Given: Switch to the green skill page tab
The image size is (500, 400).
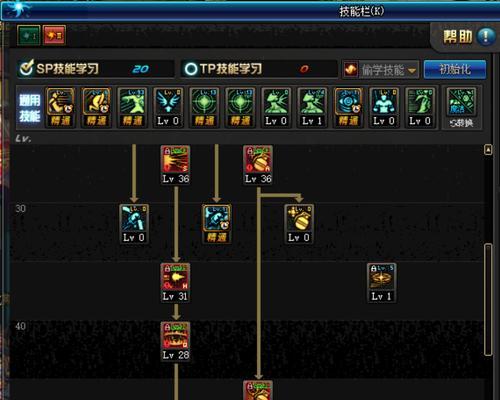Looking at the screenshot, I should pos(29,35).
